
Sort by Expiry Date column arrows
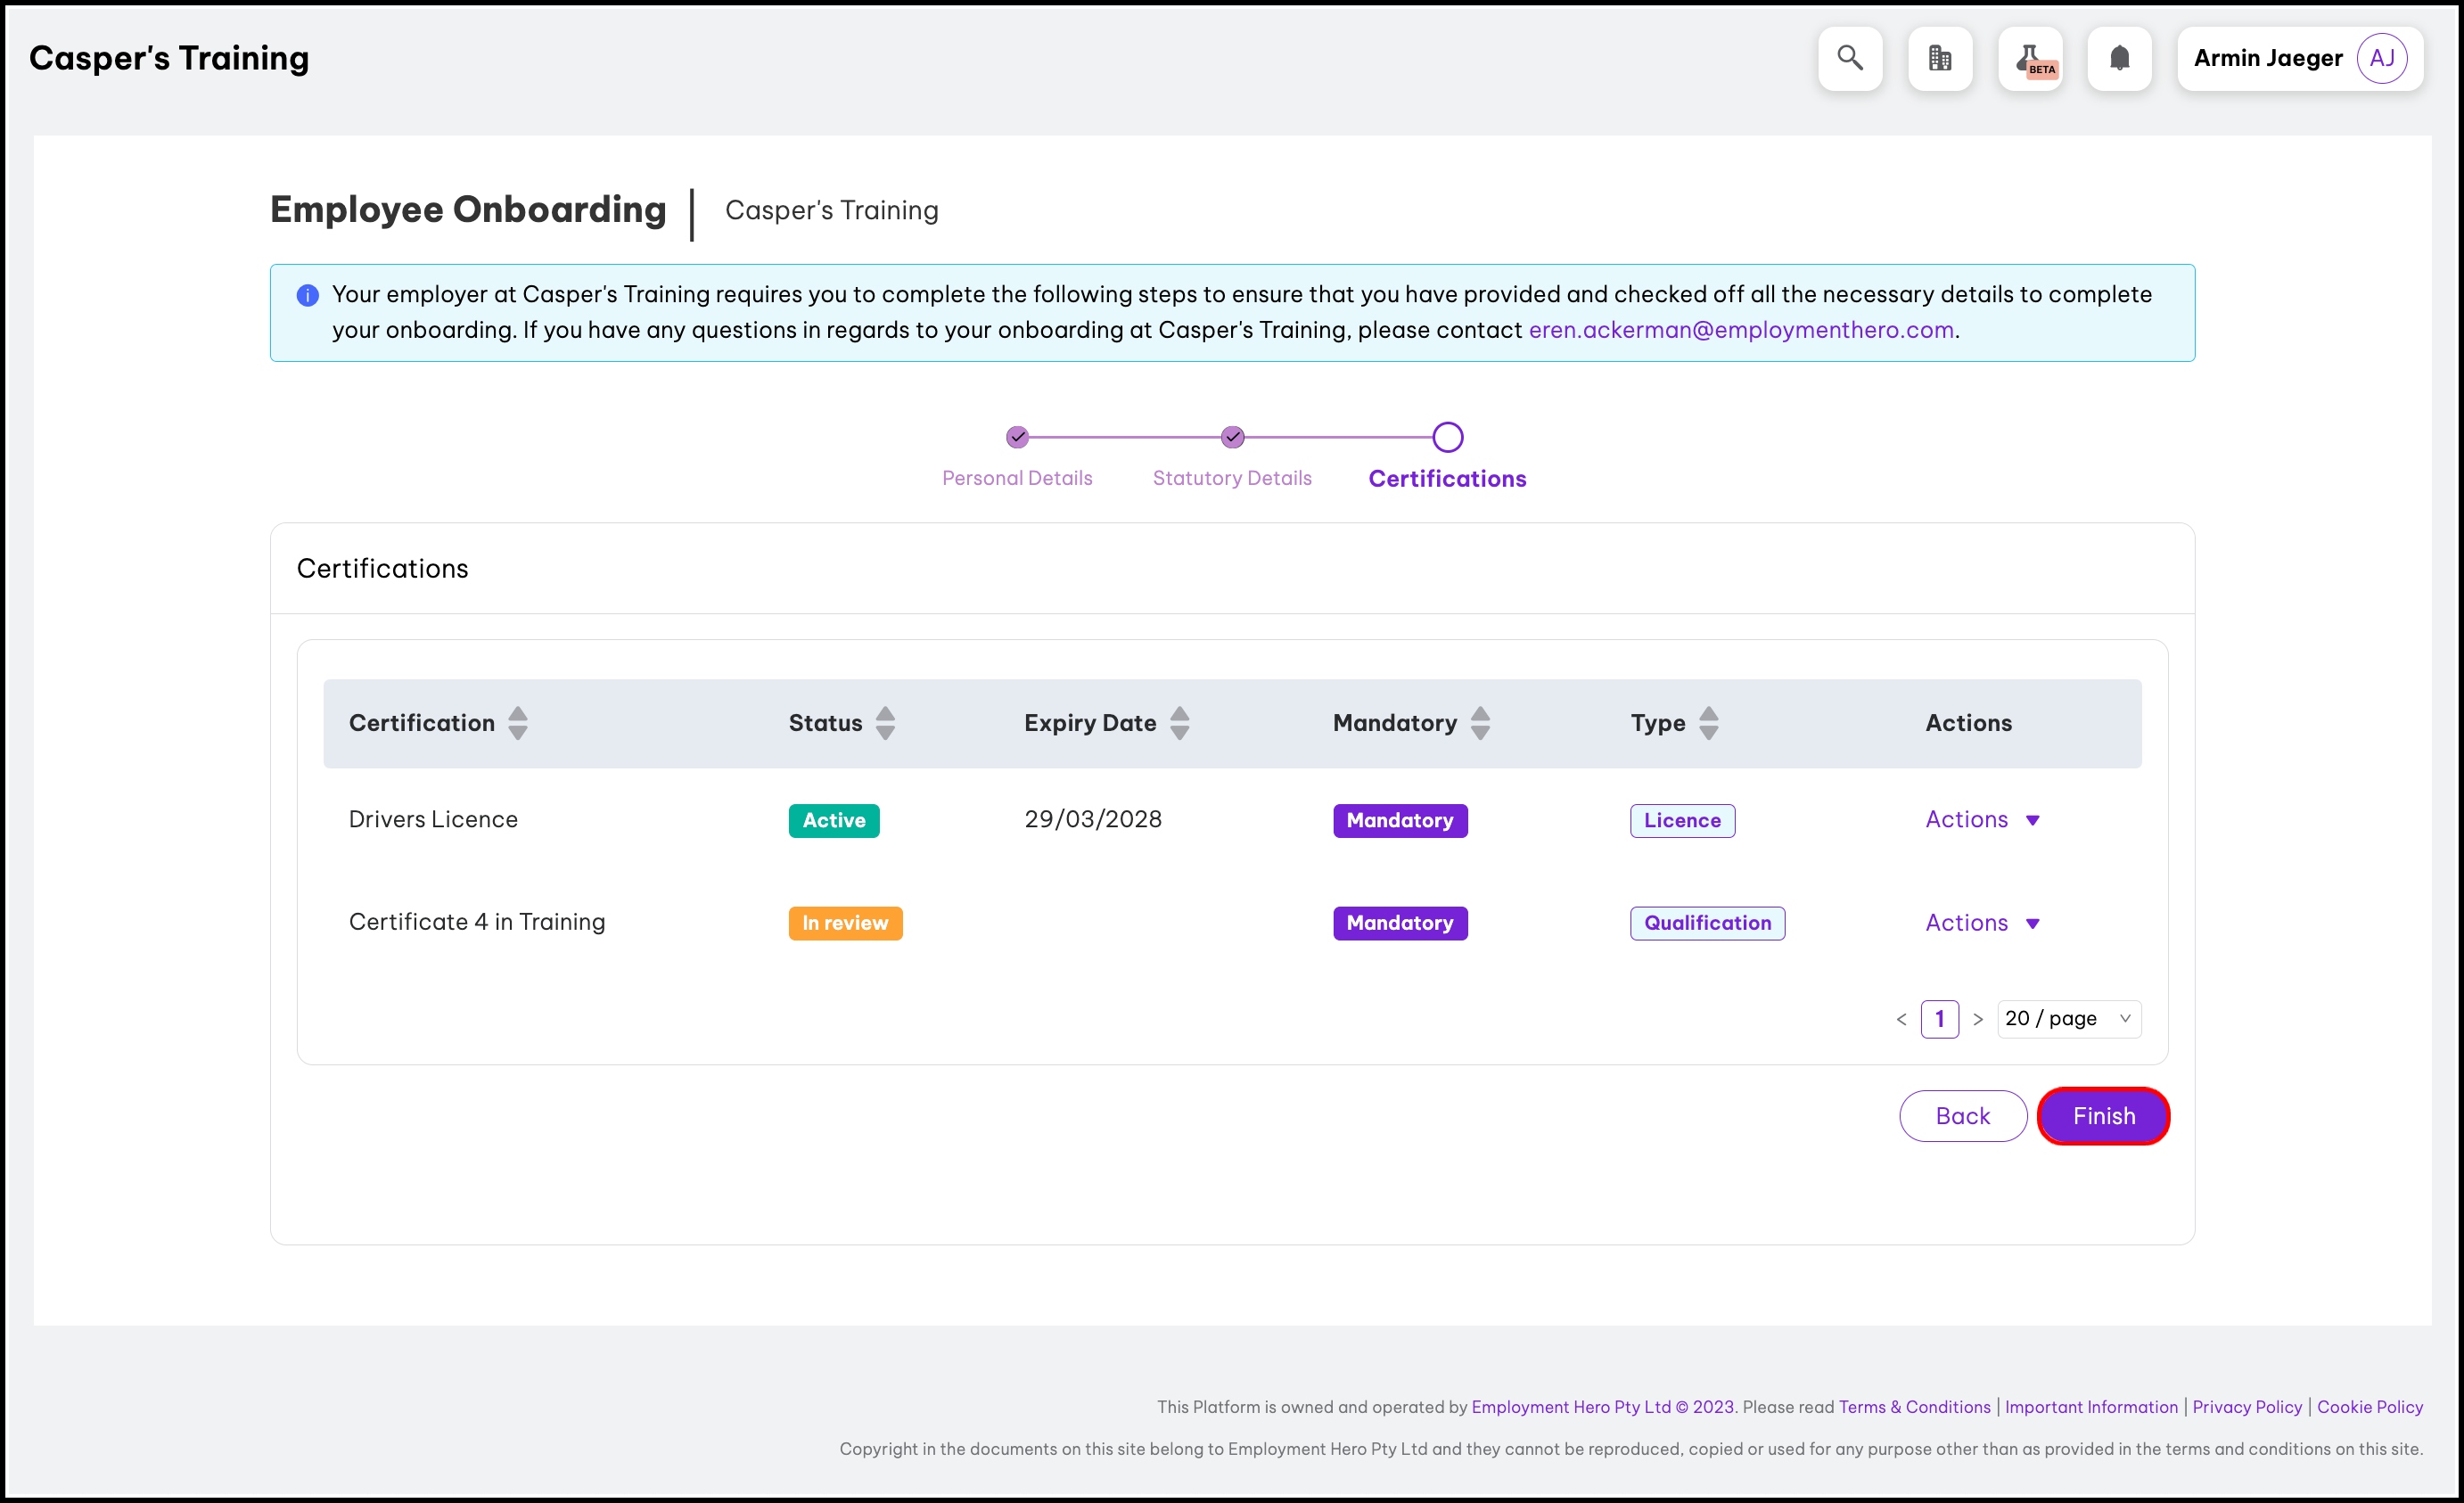pyautogui.click(x=1179, y=723)
